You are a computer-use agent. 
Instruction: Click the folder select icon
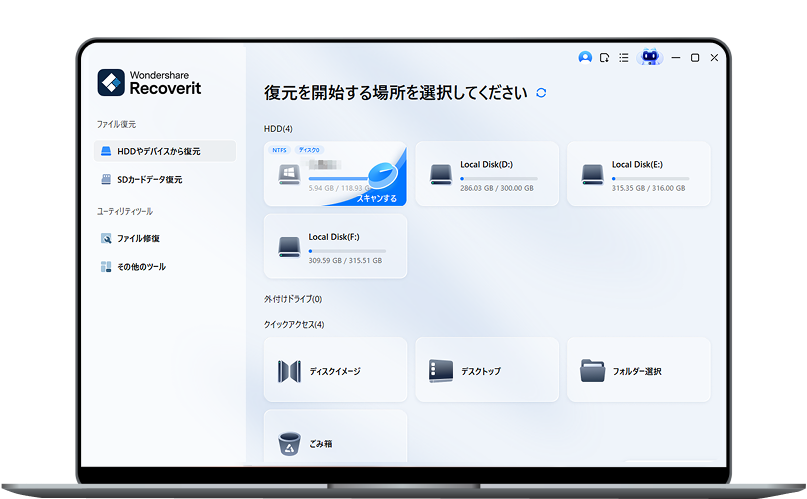pos(592,371)
